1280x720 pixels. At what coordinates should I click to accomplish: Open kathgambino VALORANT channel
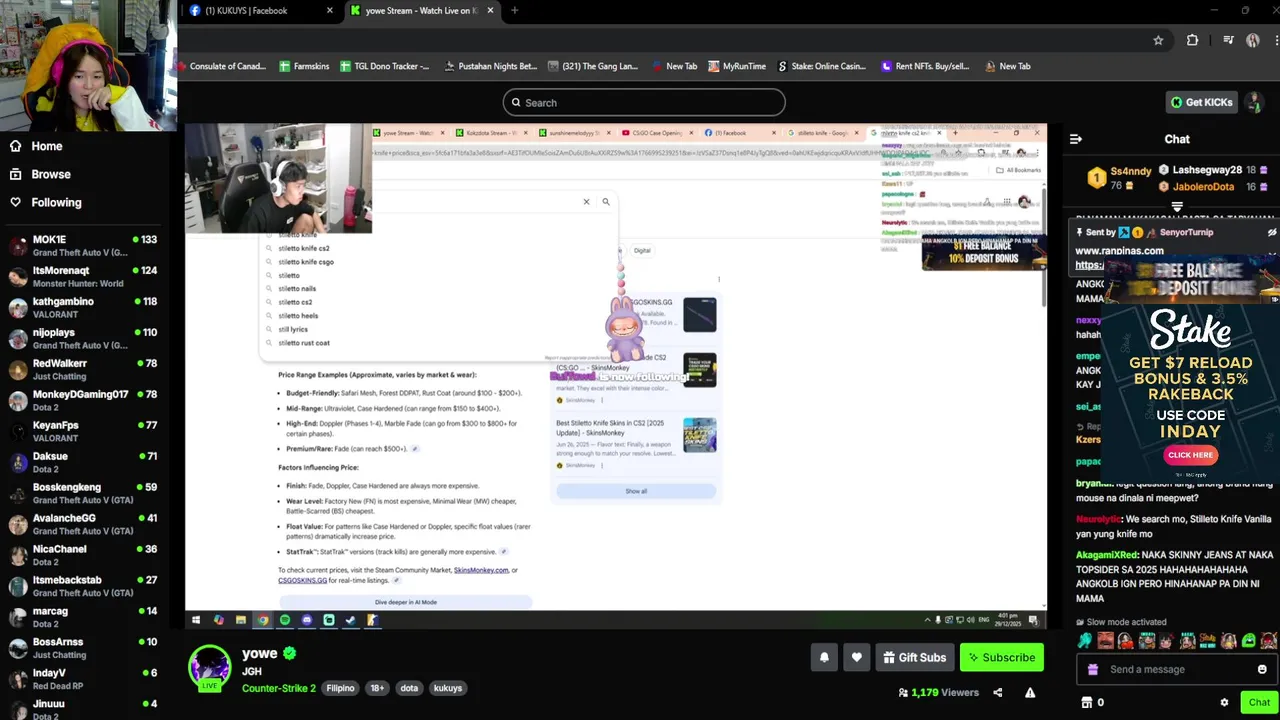click(x=82, y=308)
